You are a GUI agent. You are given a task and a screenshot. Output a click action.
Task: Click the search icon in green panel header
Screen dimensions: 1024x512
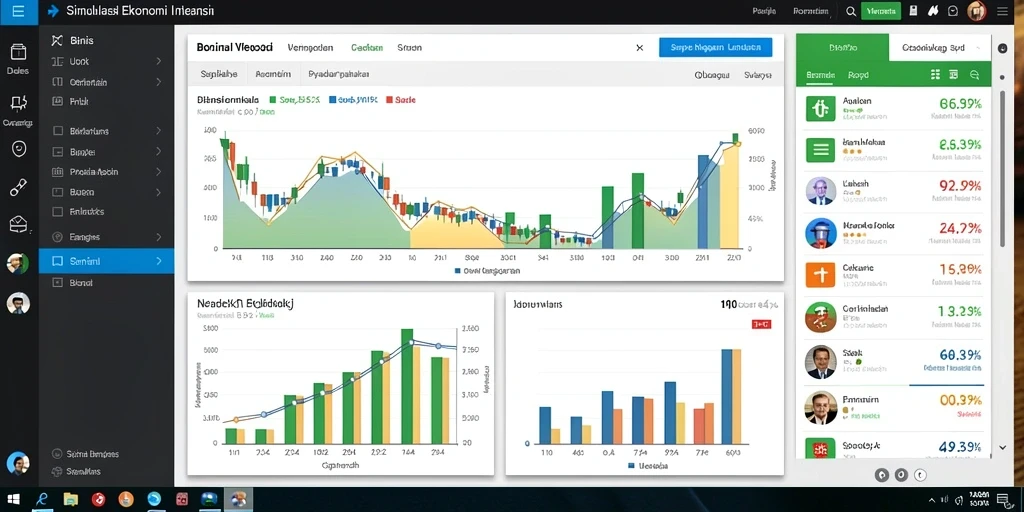coord(974,74)
